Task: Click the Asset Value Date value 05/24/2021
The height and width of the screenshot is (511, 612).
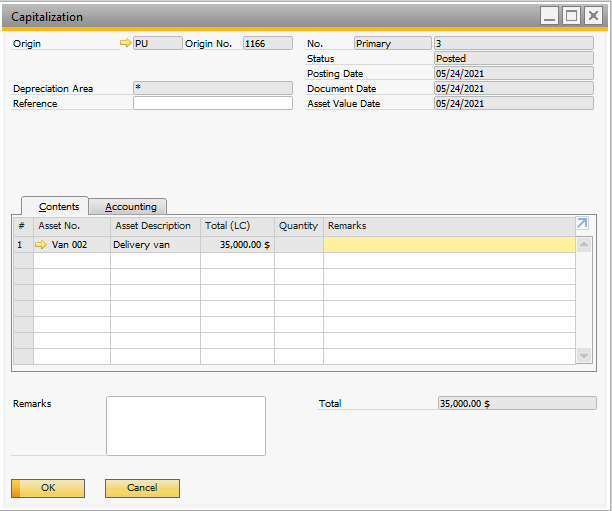Action: point(514,103)
